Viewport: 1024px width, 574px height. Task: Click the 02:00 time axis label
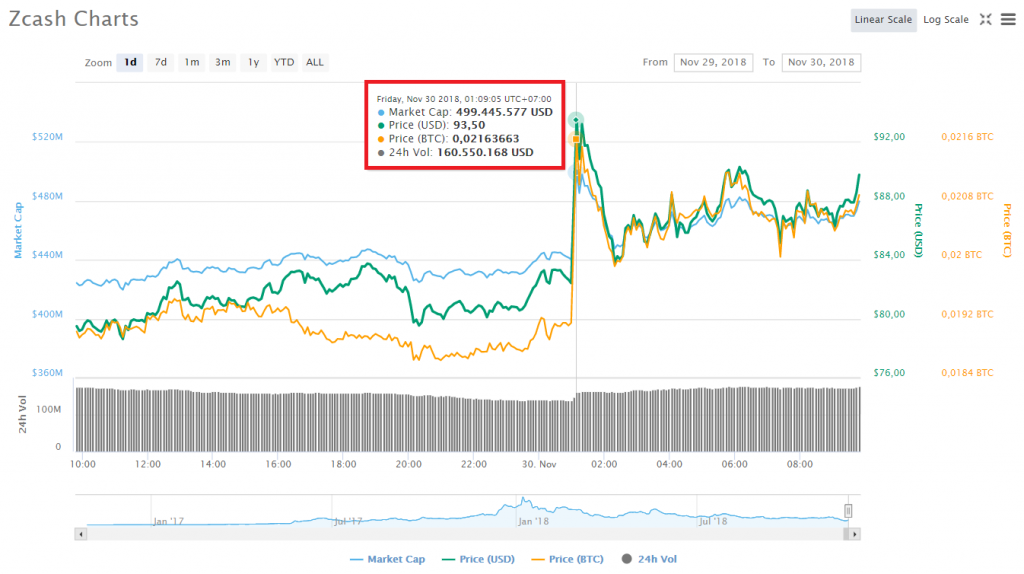(x=604, y=464)
